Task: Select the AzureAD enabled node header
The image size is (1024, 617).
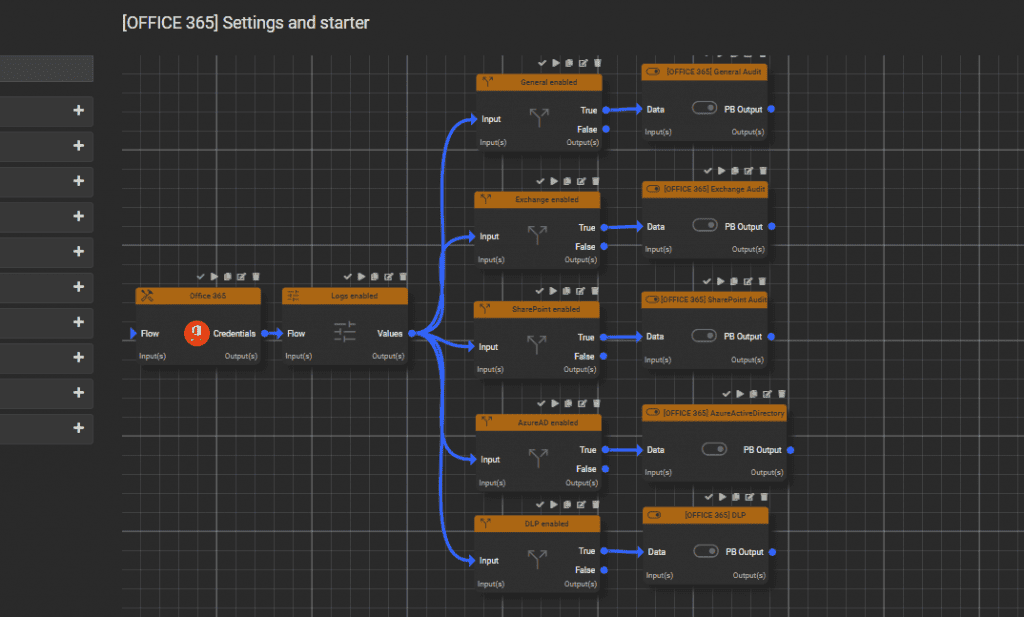Action: (538, 422)
